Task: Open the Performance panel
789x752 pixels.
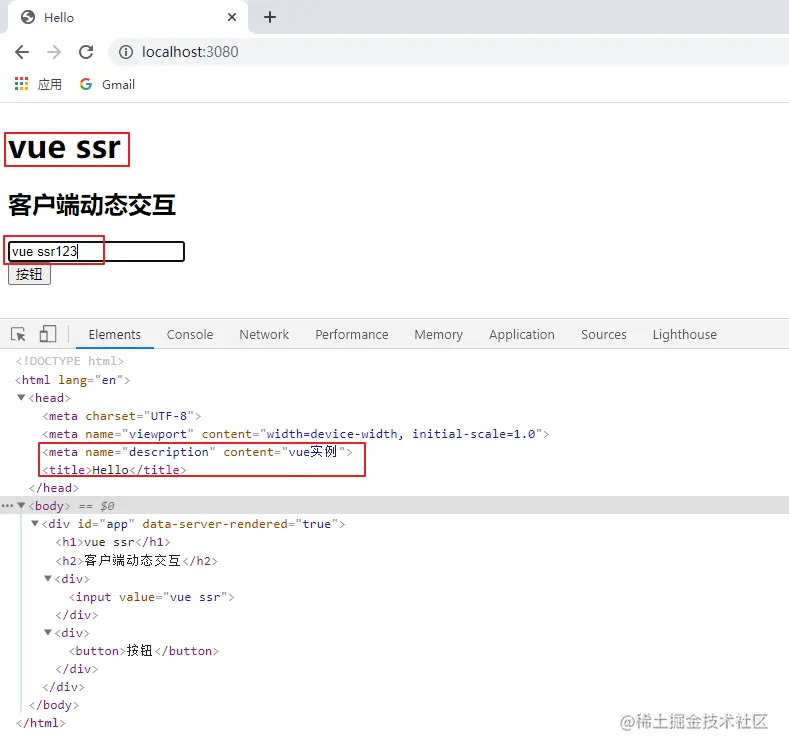Action: [x=352, y=335]
